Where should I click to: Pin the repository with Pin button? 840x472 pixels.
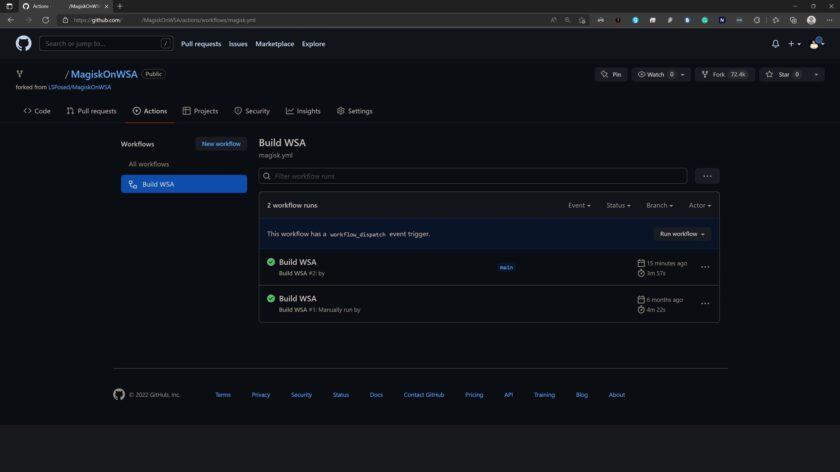[x=610, y=74]
